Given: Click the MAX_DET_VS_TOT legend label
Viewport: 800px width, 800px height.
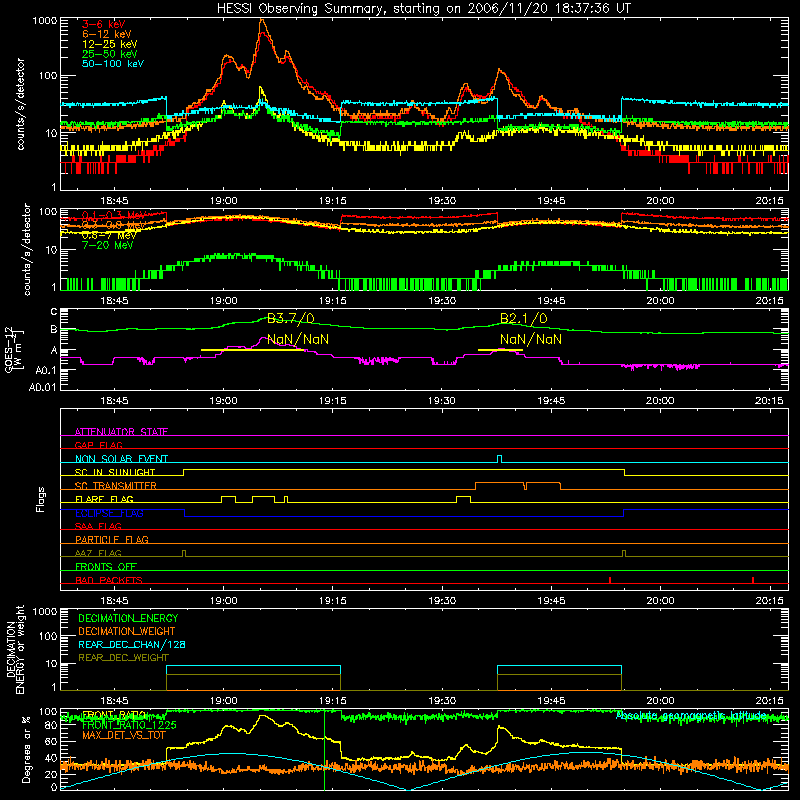Looking at the screenshot, I should 123,735.
